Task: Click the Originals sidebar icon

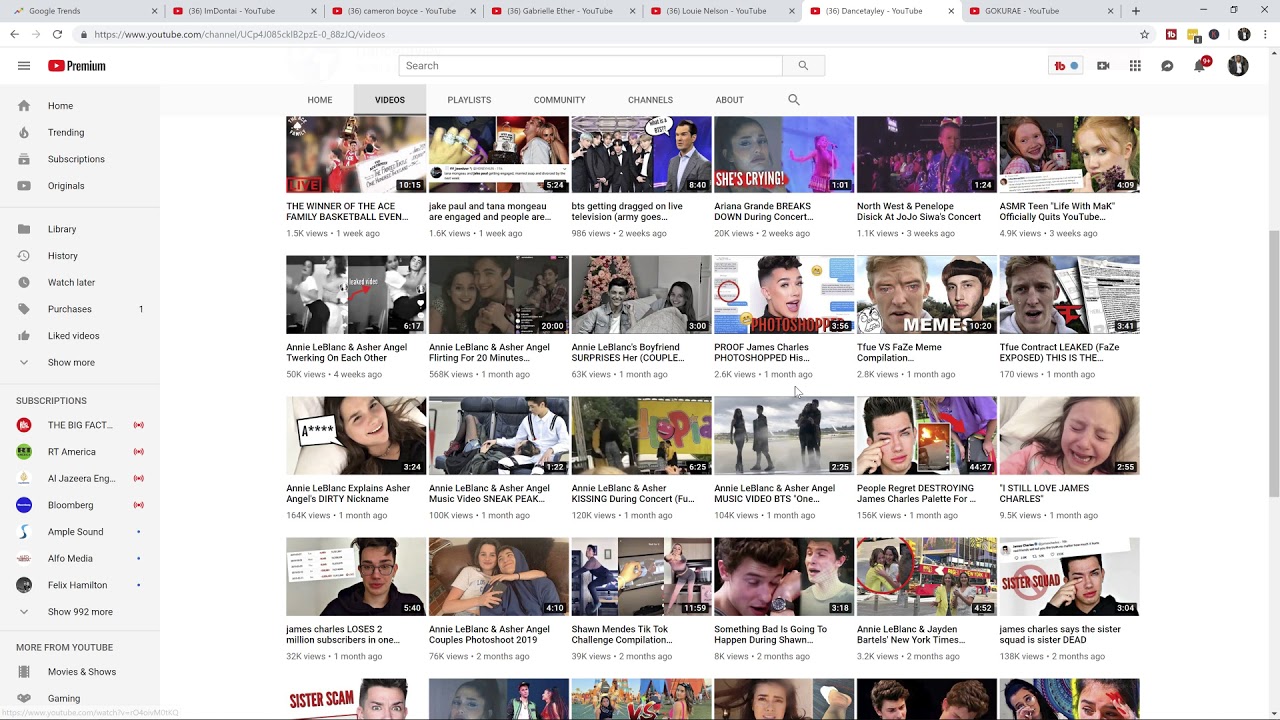Action: 24,186
